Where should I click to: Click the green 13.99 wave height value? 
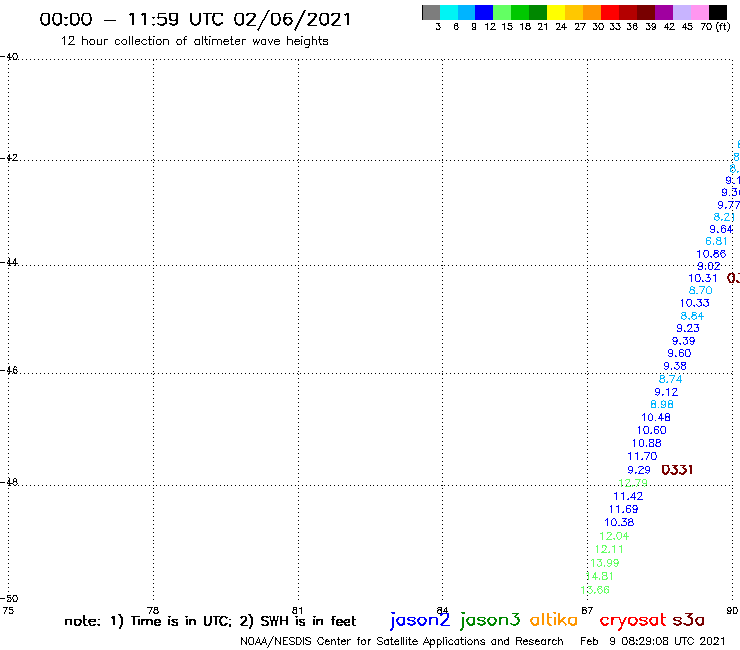605,563
